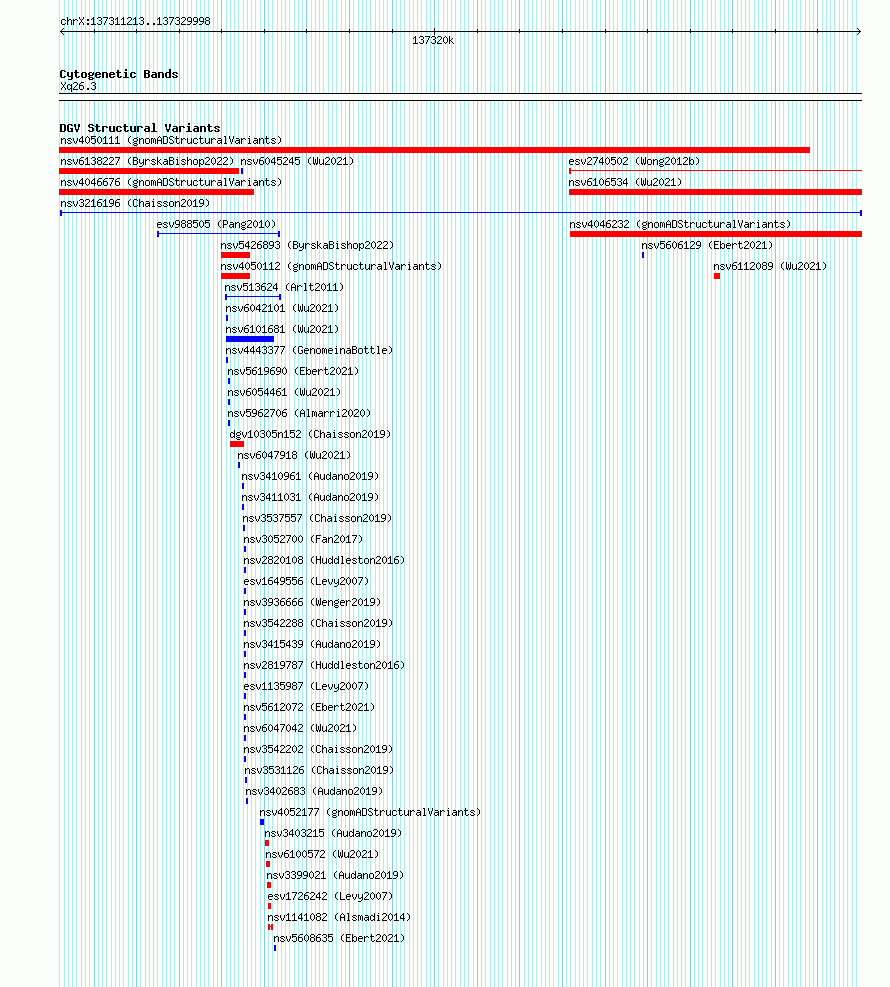Click esv988505 (Pang2010) variant label
890x987 pixels.
click(x=216, y=224)
